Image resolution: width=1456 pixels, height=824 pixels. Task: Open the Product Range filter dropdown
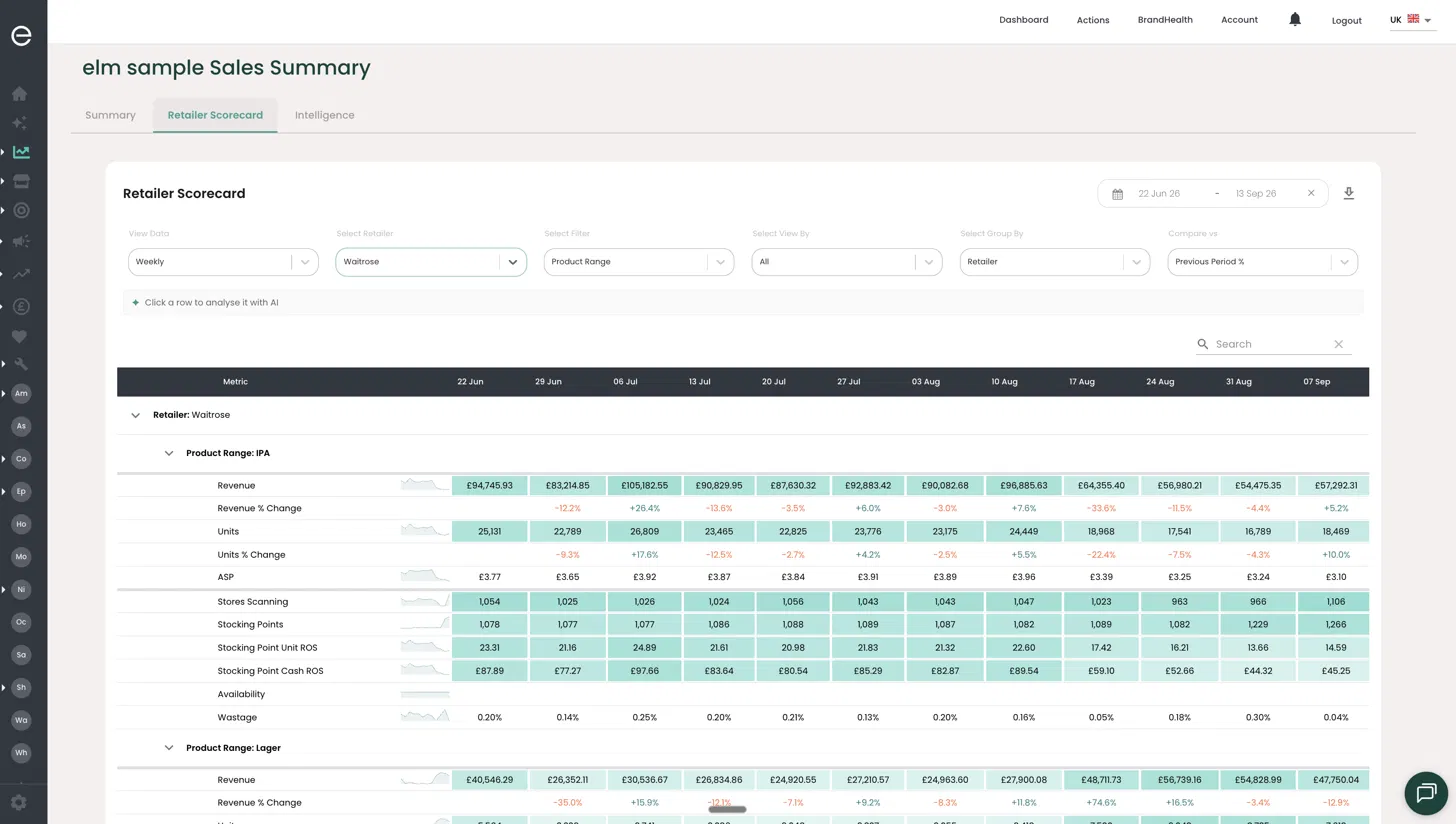[x=639, y=262]
